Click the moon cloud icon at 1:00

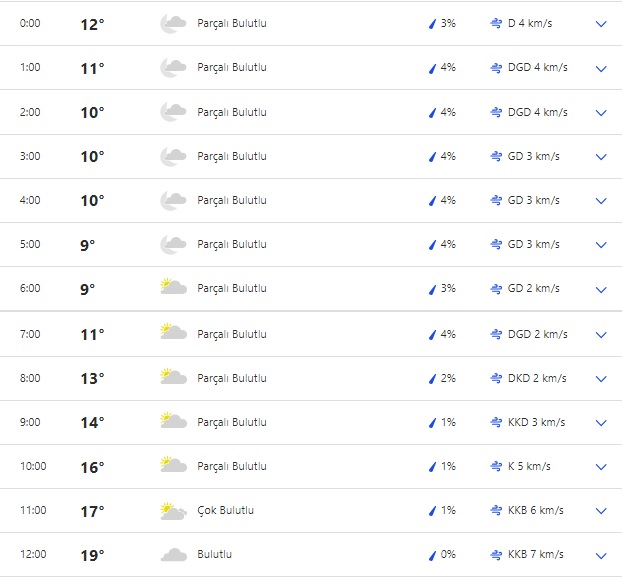173,68
